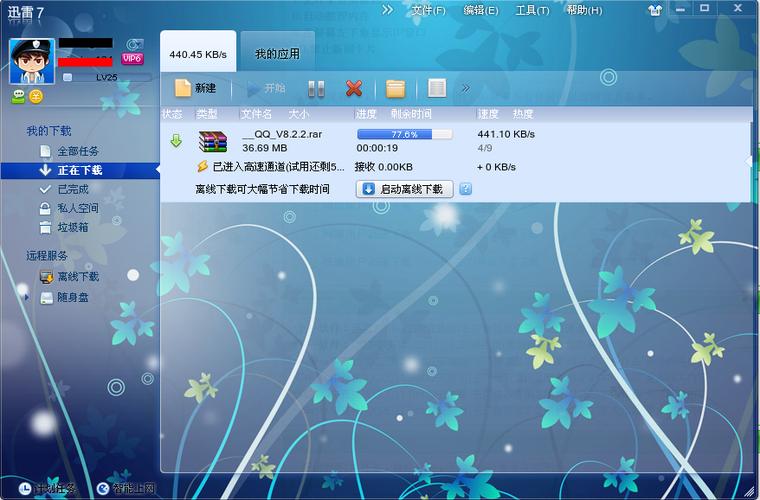Image resolution: width=760 pixels, height=500 pixels.
Task: Expand the arrow beside 随身盘
Action: pos(27,297)
